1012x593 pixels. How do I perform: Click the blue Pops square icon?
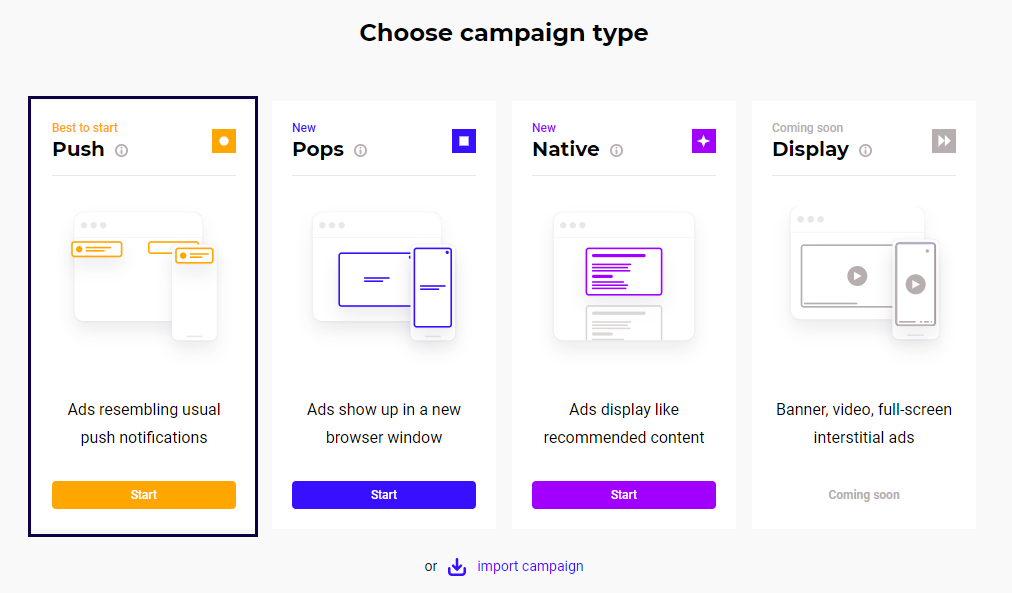(x=463, y=141)
